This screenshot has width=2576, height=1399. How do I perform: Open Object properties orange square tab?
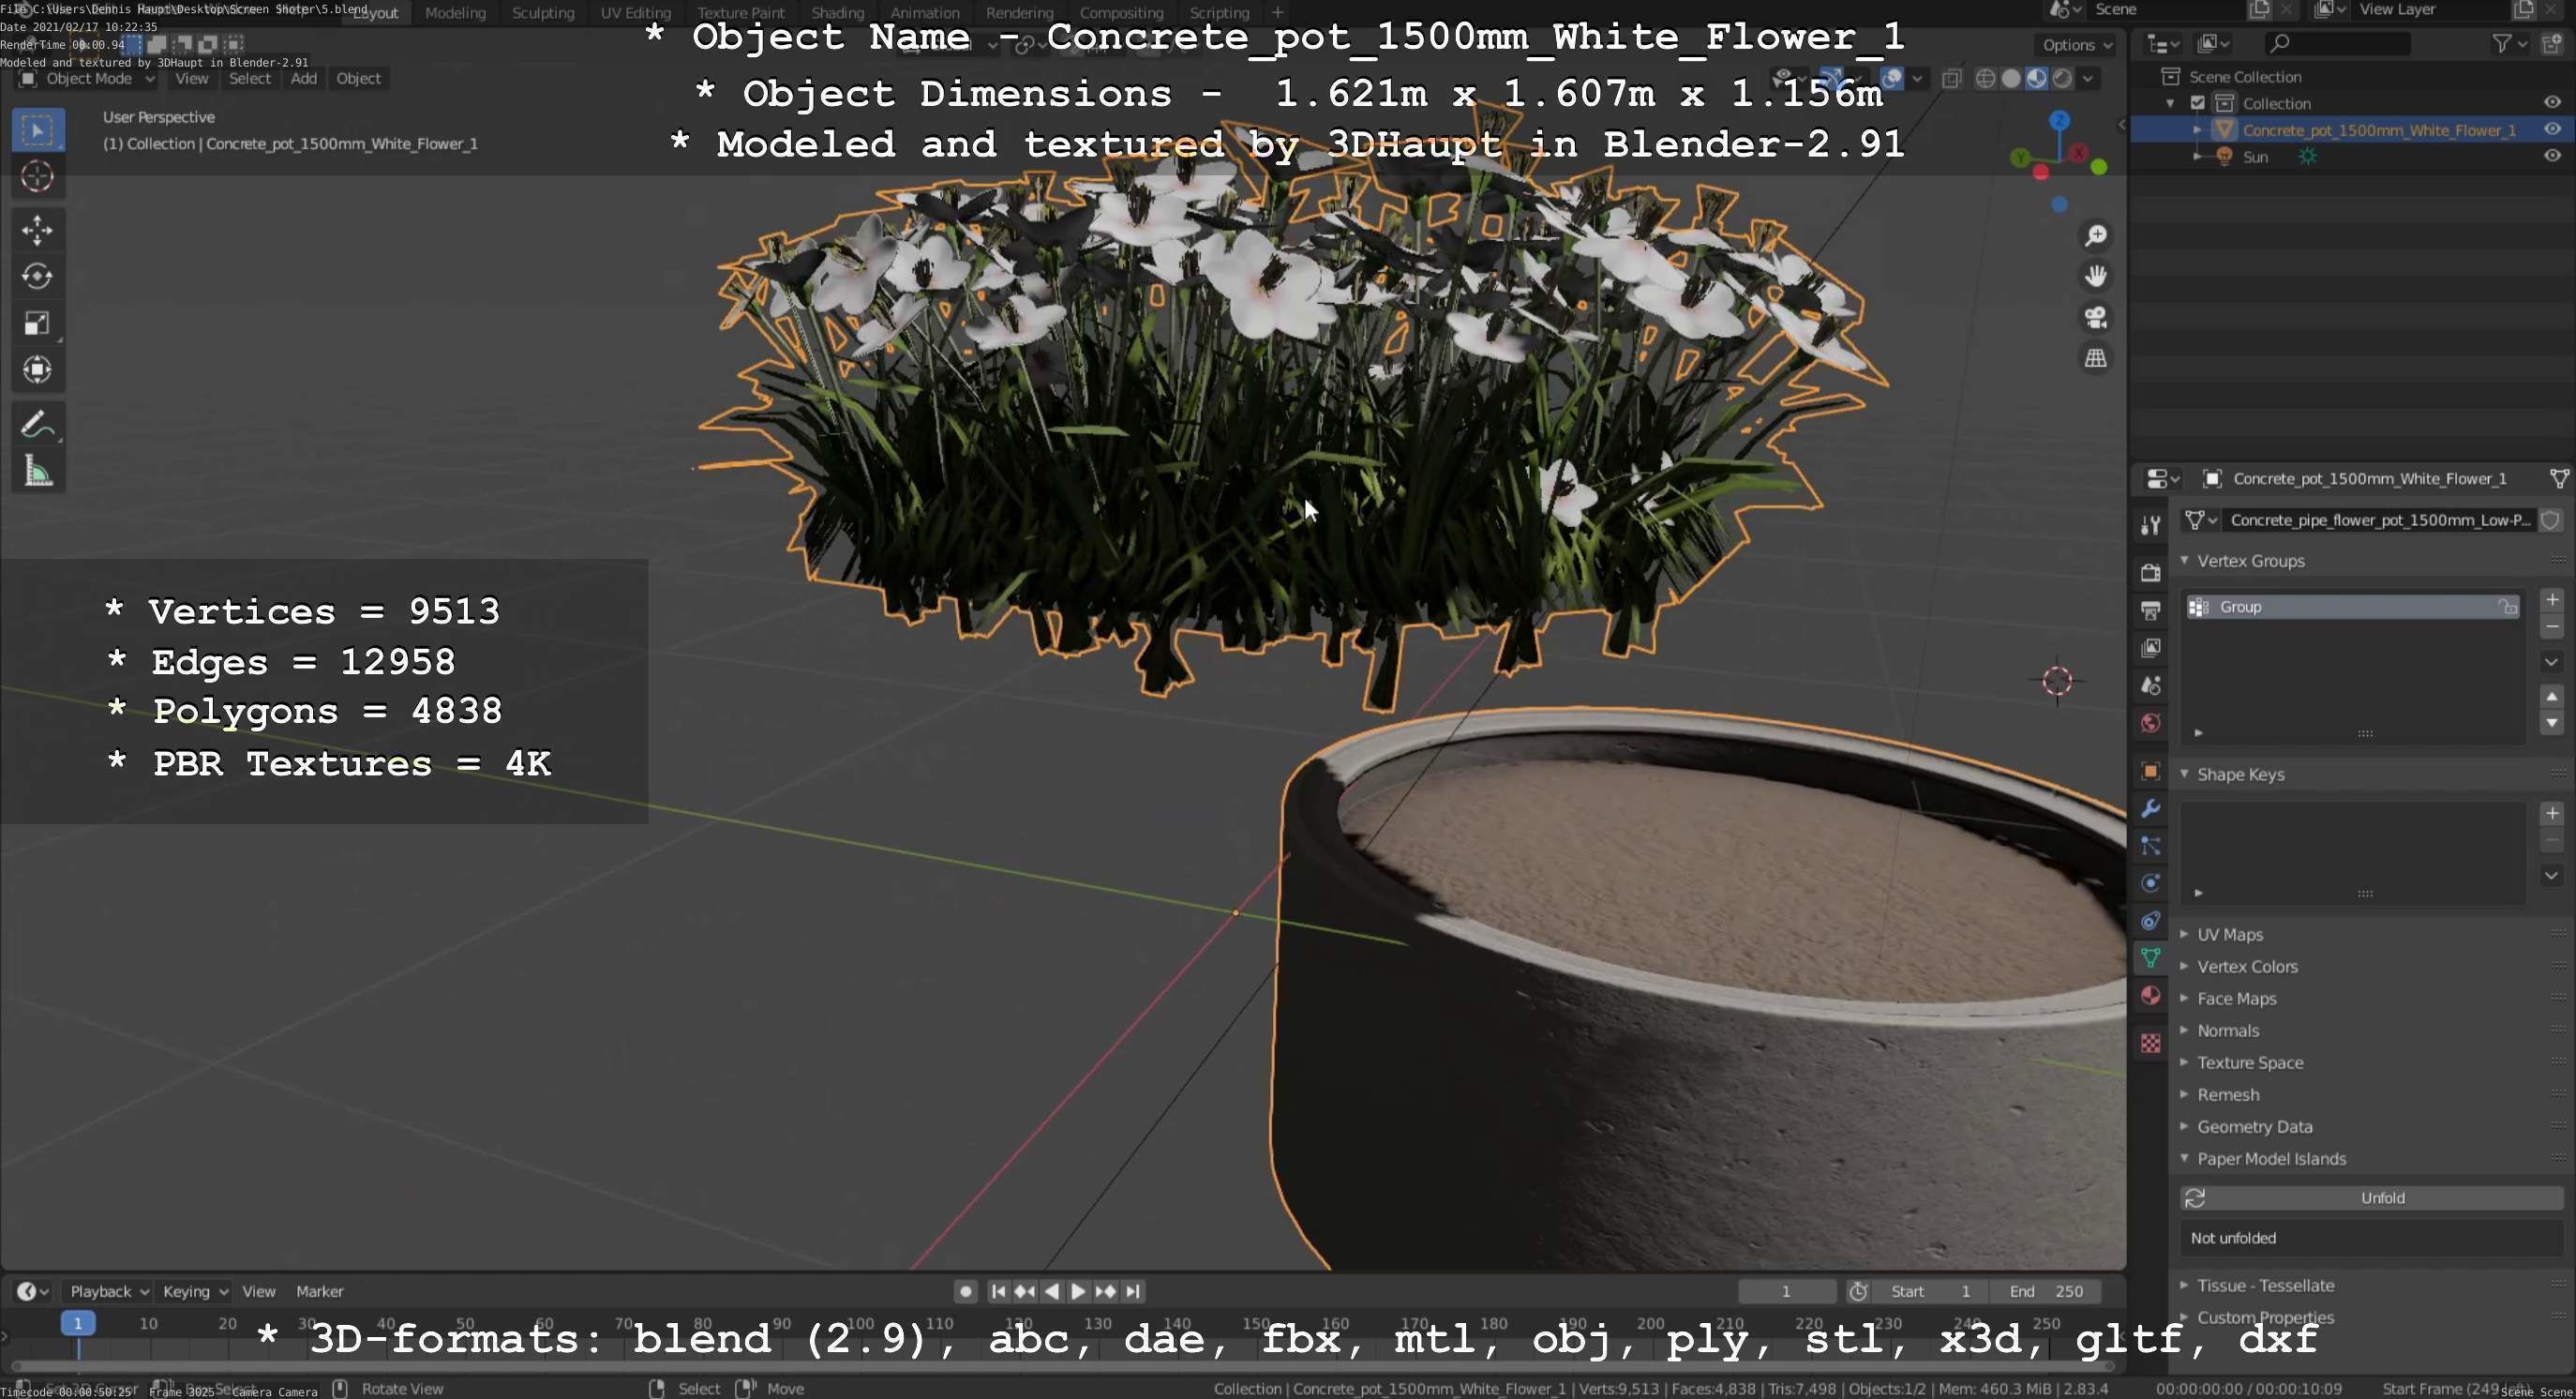(x=2151, y=771)
